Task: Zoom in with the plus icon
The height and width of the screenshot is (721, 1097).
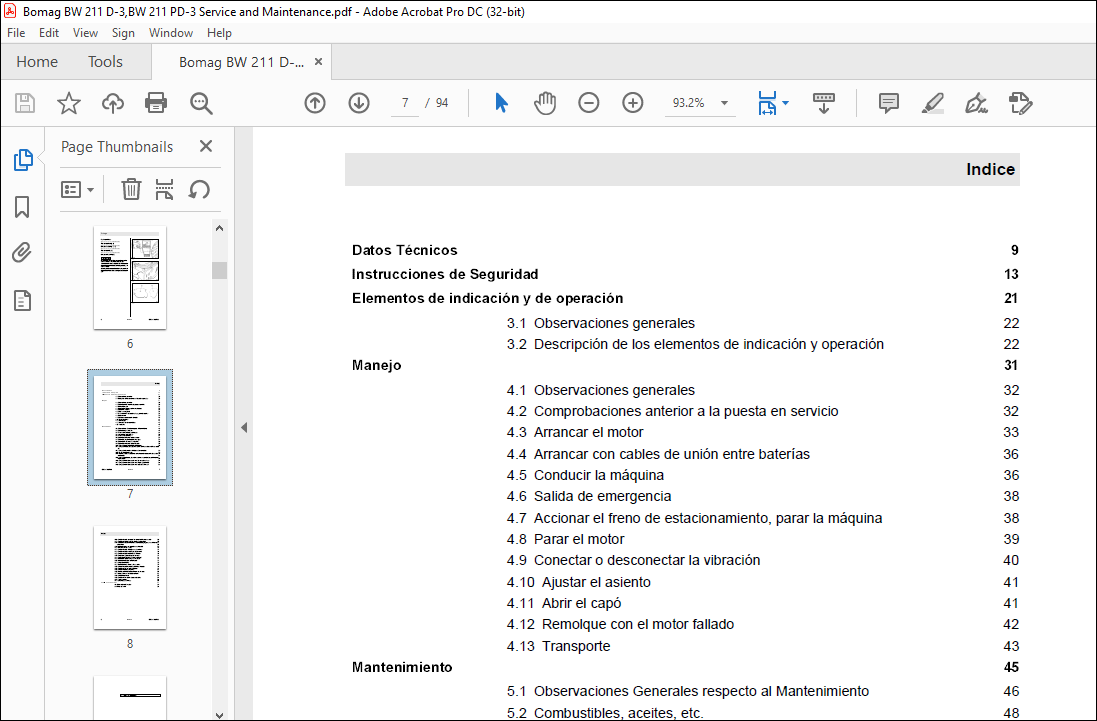Action: [x=632, y=103]
